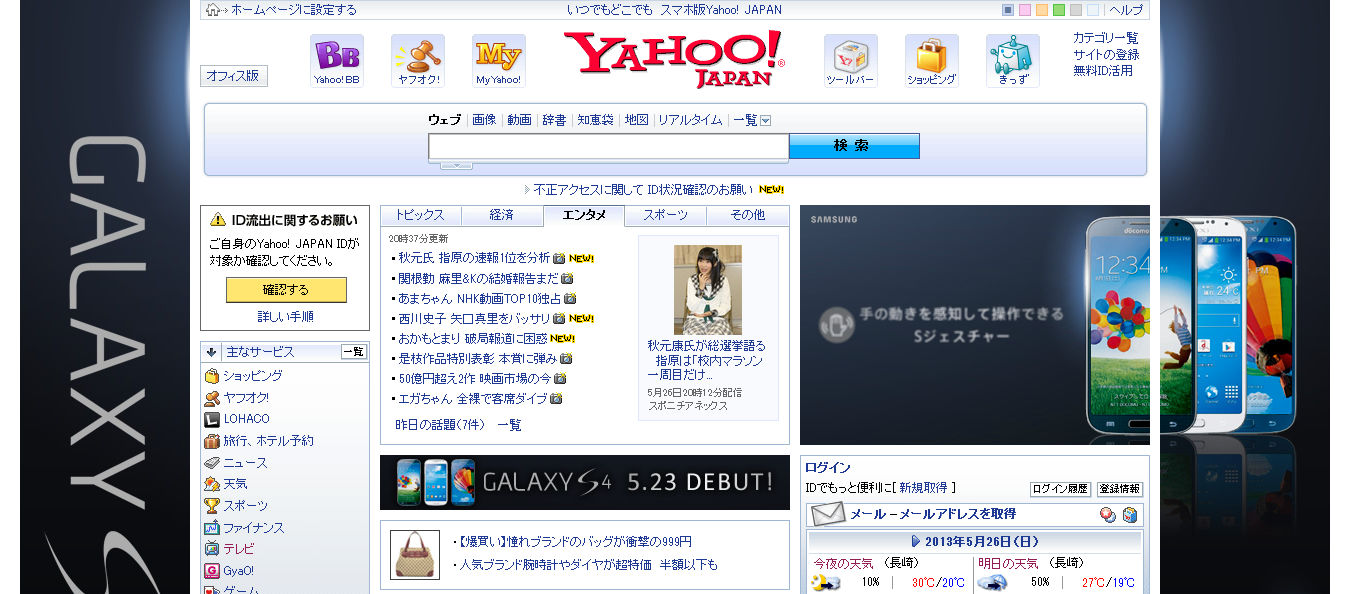
Task: Open the 詳しい手順 link
Action: (x=286, y=316)
